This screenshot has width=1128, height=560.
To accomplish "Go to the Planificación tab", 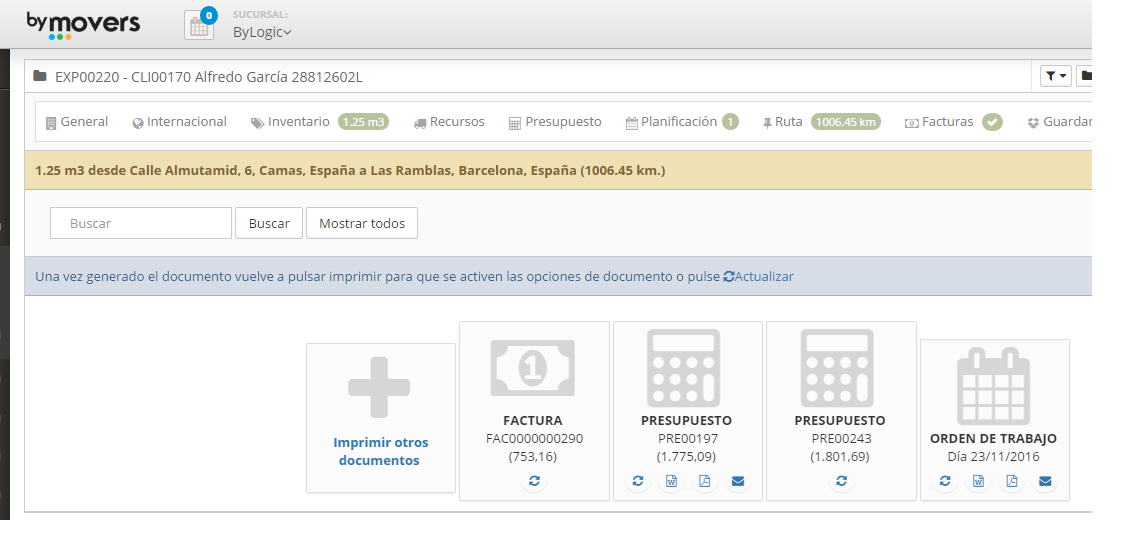I will click(x=679, y=122).
